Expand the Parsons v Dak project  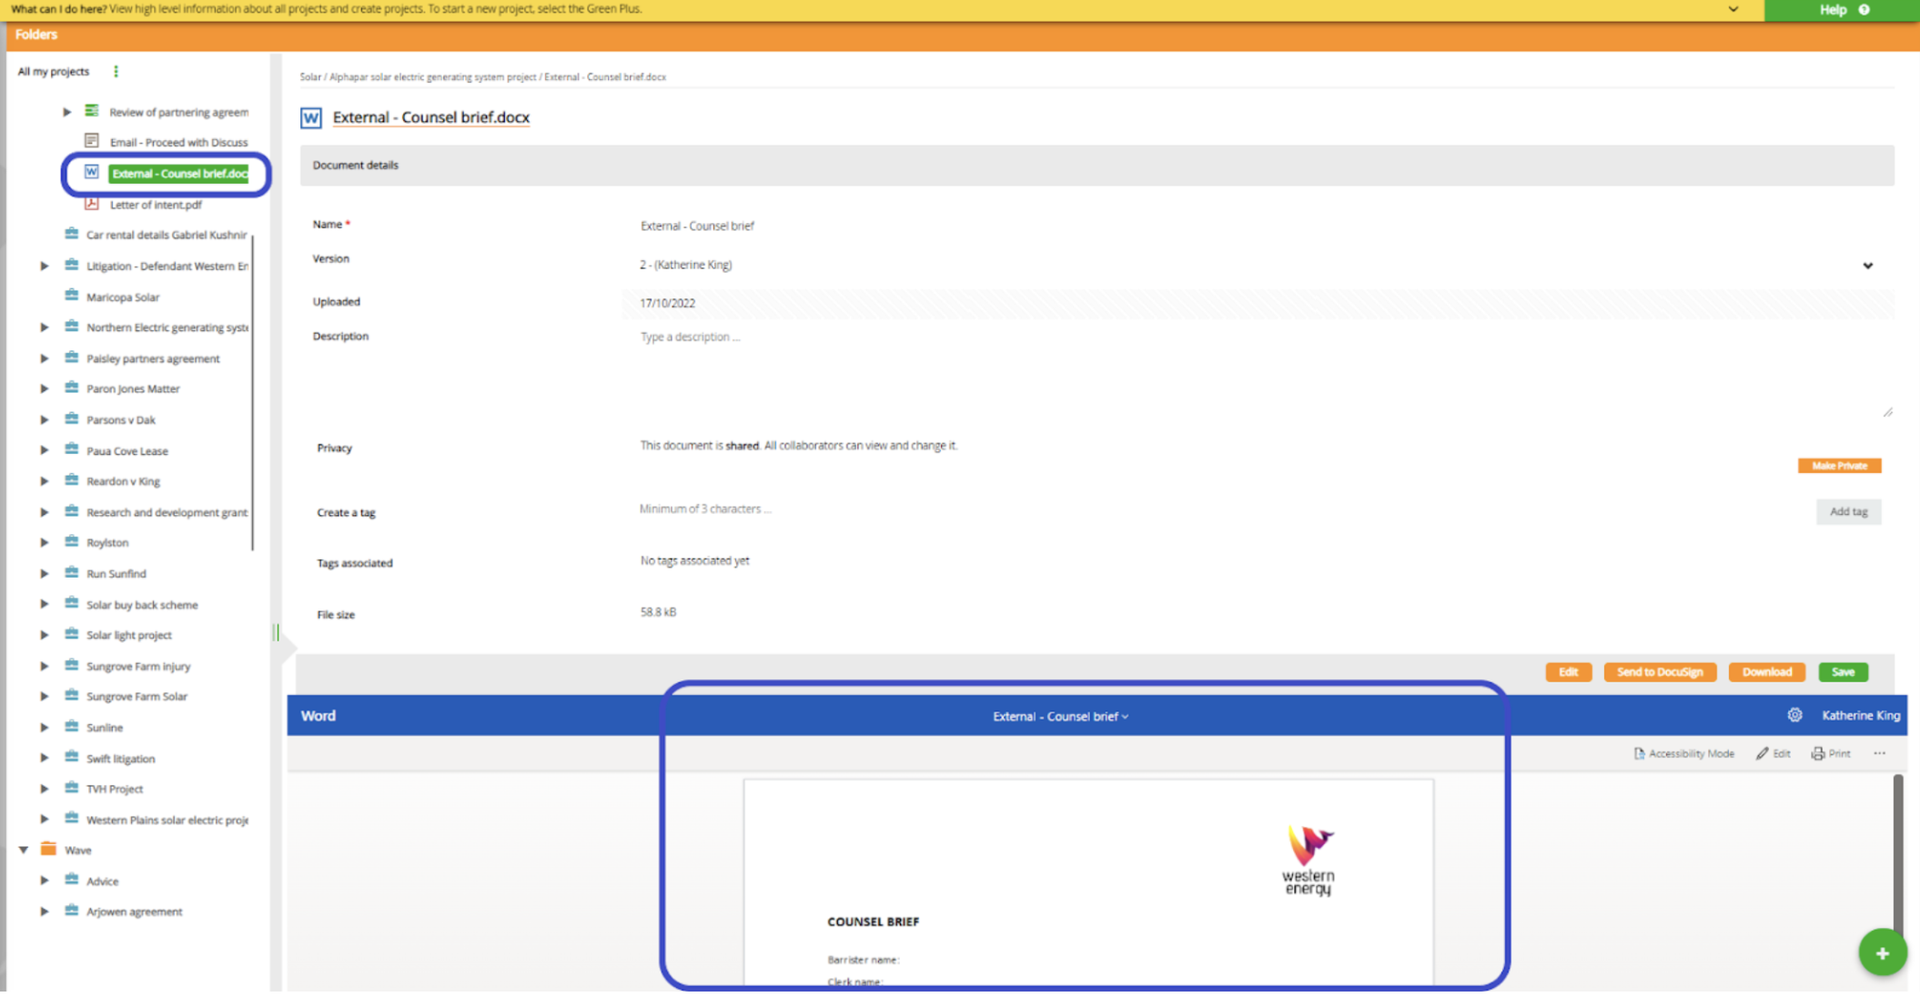[44, 420]
